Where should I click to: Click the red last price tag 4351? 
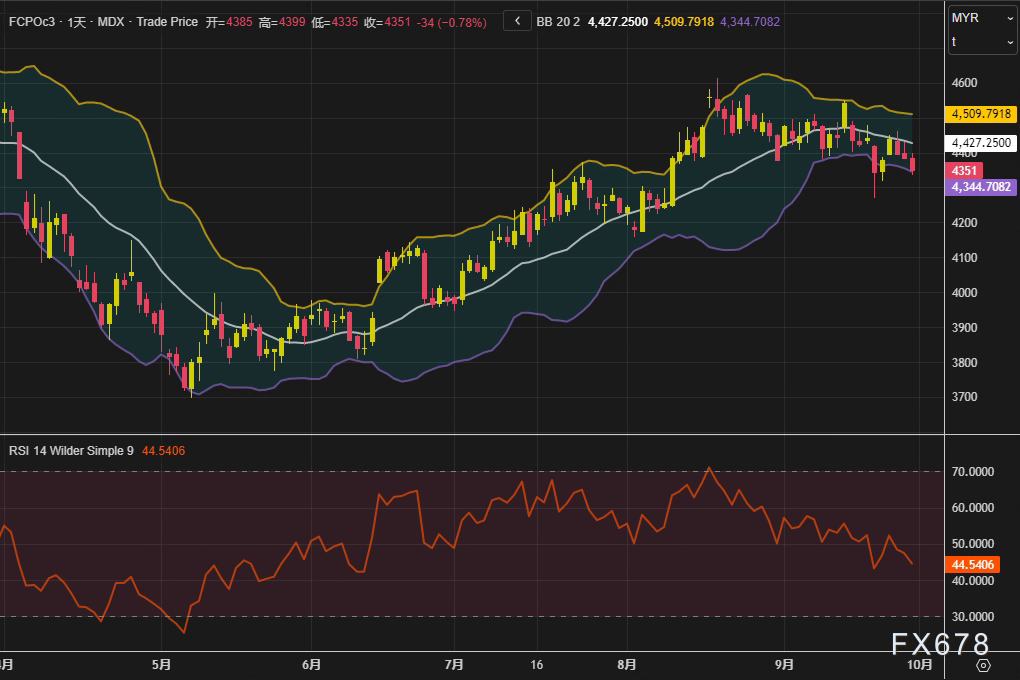(964, 171)
